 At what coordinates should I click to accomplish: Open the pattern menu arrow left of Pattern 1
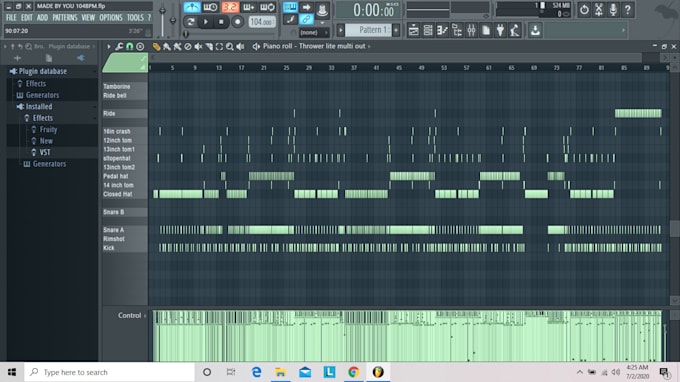pos(341,30)
